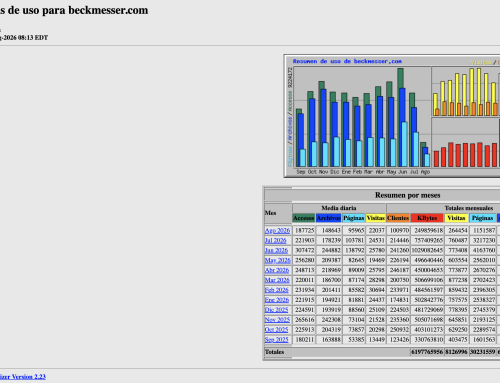Click the green Accesos column header
The image size is (500, 383).
[304, 218]
